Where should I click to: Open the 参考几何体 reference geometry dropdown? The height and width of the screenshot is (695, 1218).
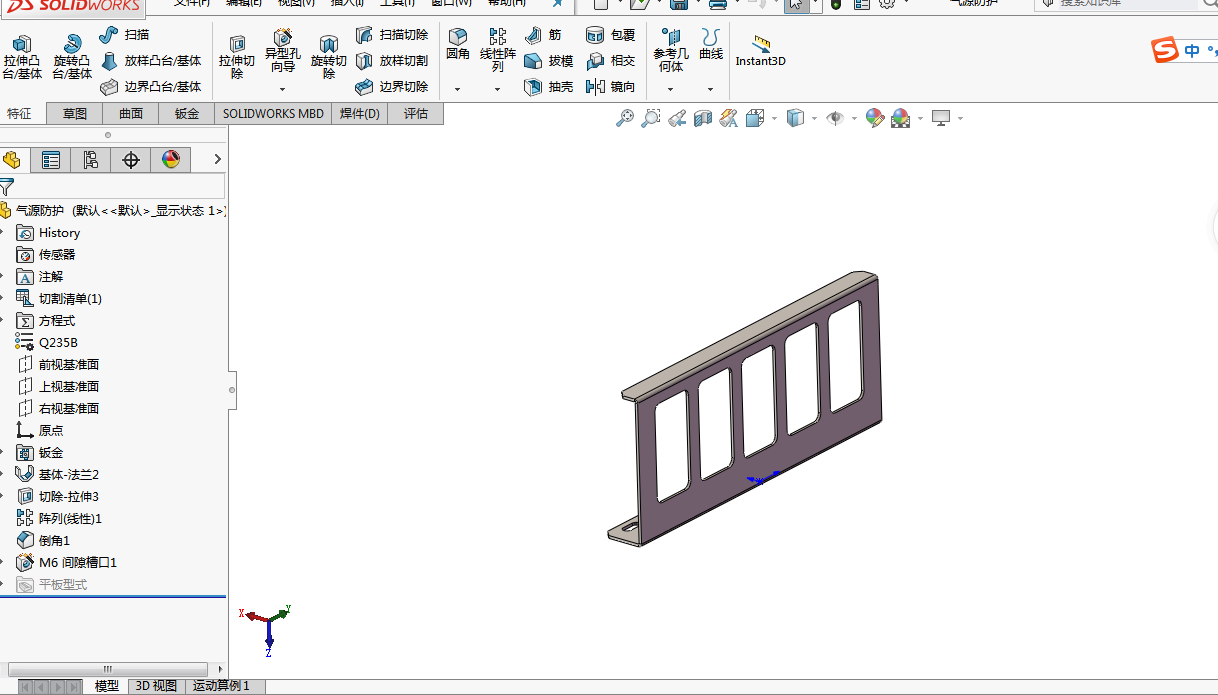coord(670,89)
